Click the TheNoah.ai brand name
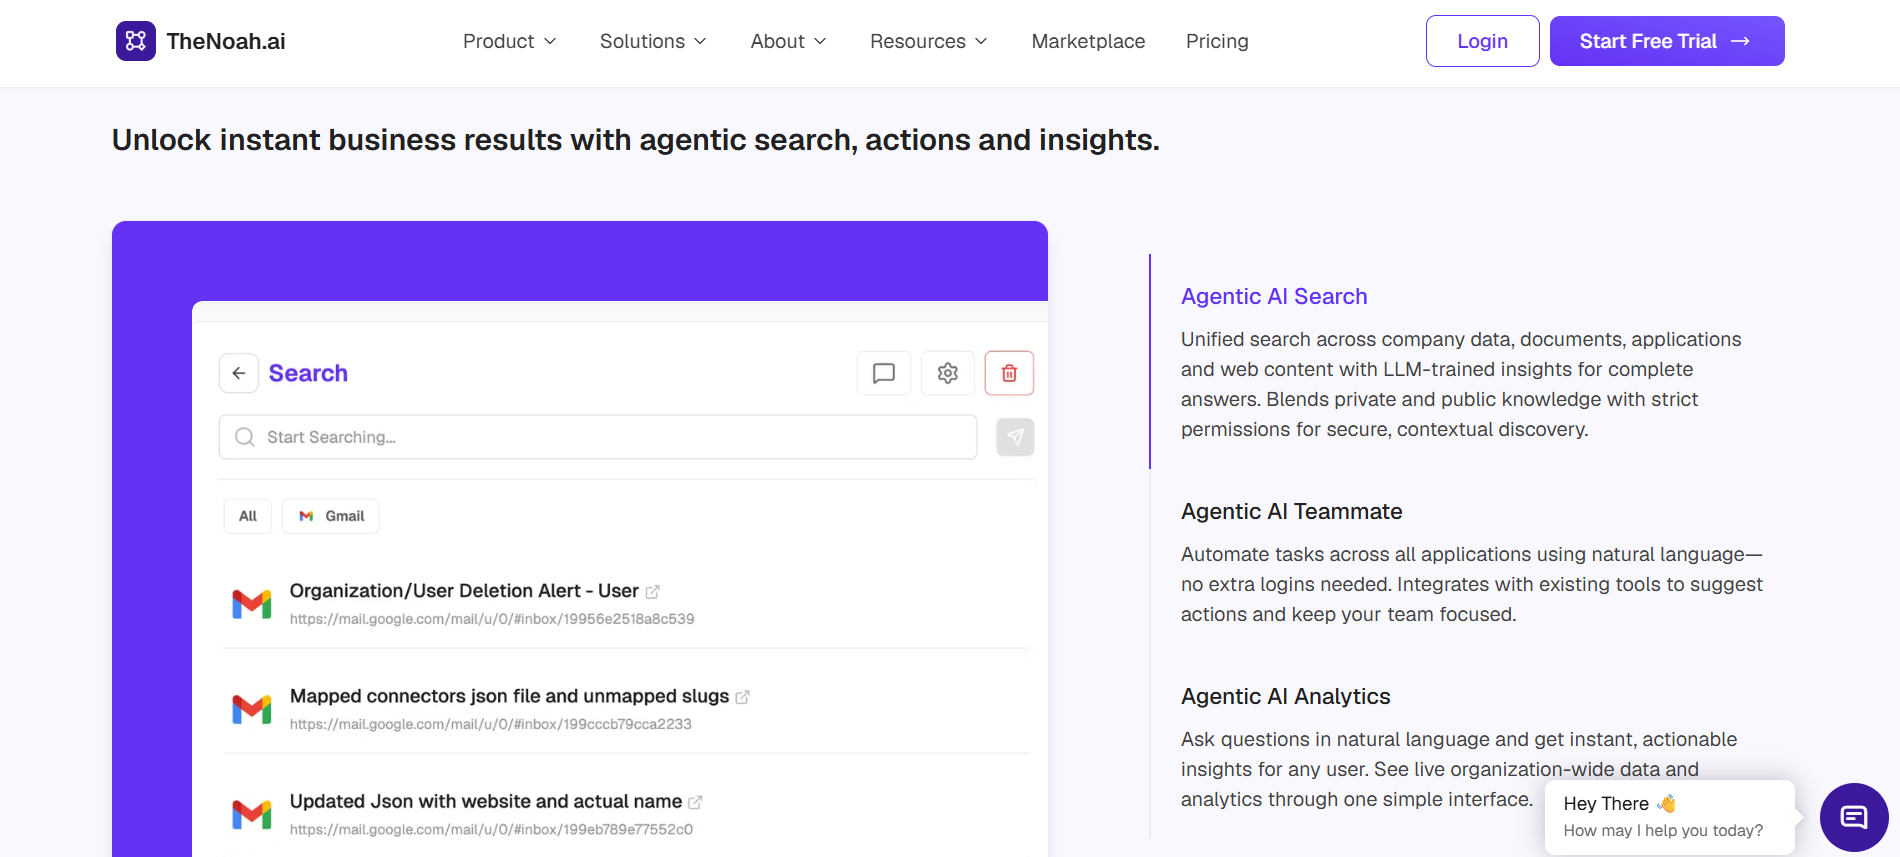Screen dimensions: 1900x857 tap(226, 41)
